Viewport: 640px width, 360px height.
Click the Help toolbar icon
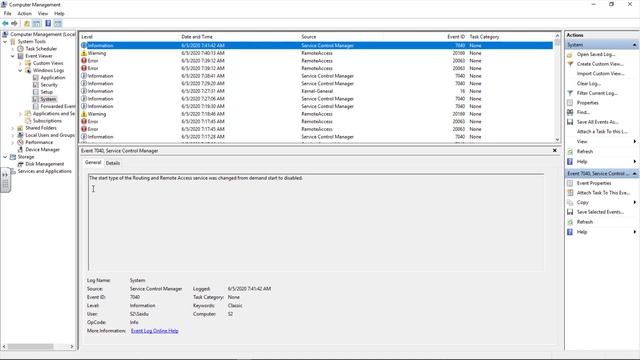(48, 24)
